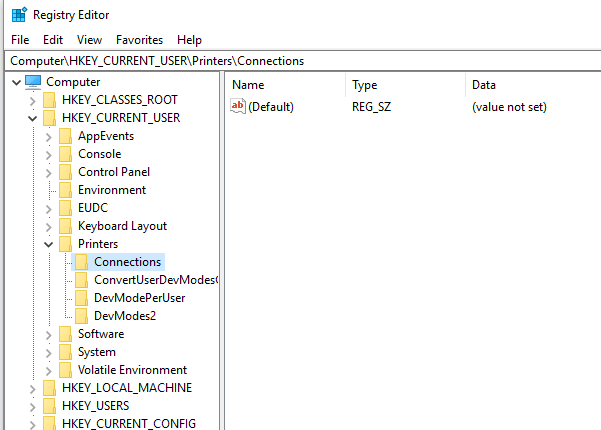Expand the Console key
Image resolution: width=601 pixels, height=430 pixels.
click(x=49, y=155)
